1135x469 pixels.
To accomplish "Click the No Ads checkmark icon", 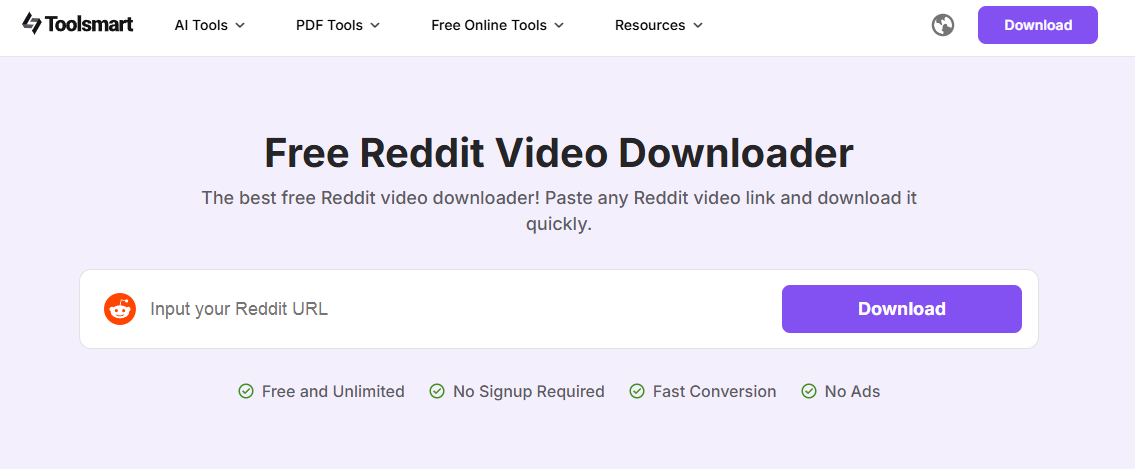I will pos(809,392).
